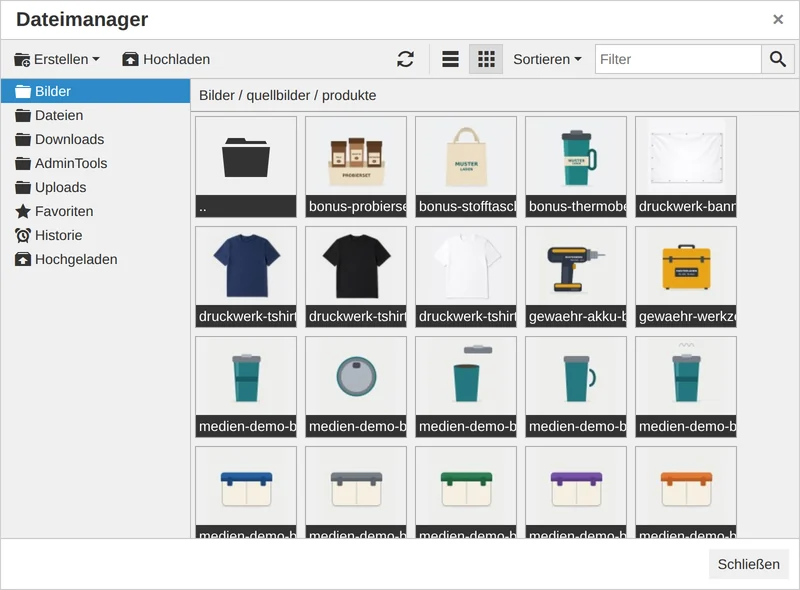The image size is (800, 590).
Task: Select the black druckwerk-tshirt thumbnail
Action: pos(356,277)
